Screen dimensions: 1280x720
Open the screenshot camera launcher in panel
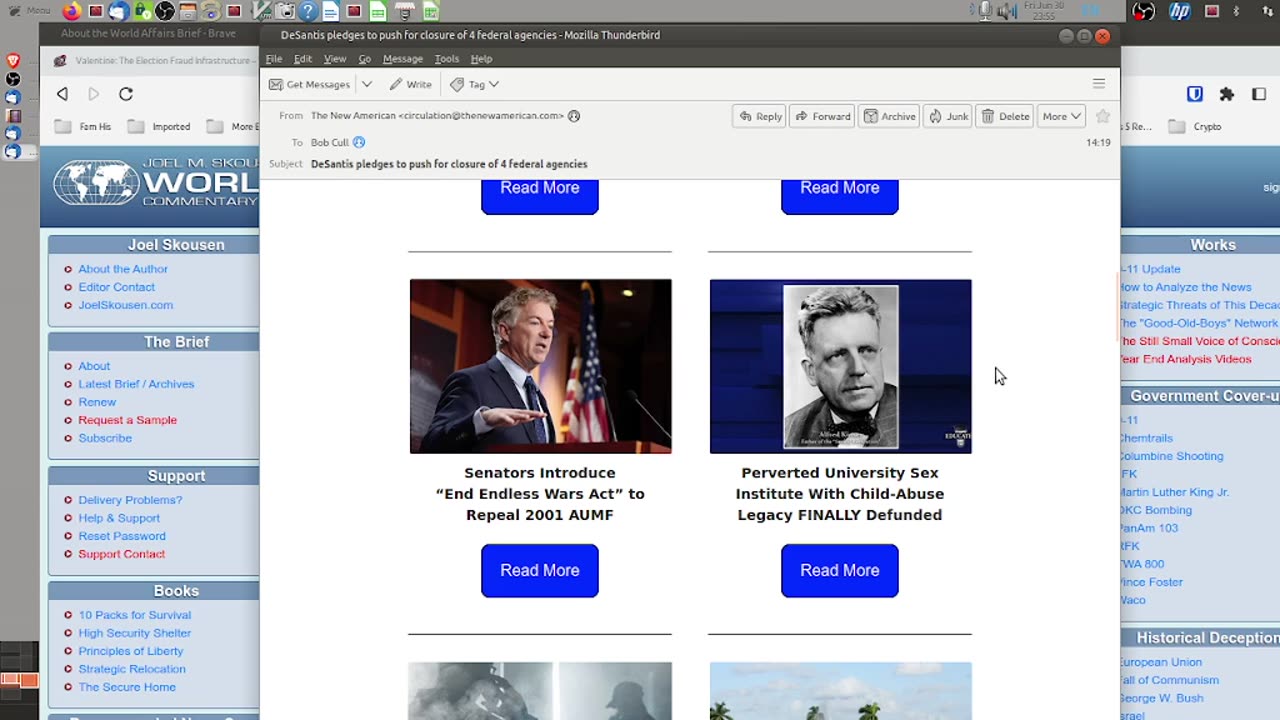[286, 11]
